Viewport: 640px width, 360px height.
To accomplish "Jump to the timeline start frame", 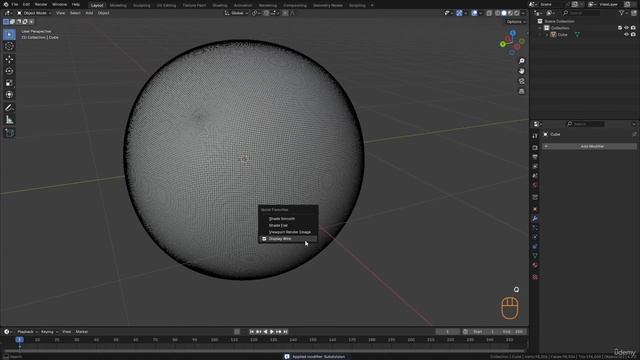I will pyautogui.click(x=252, y=332).
